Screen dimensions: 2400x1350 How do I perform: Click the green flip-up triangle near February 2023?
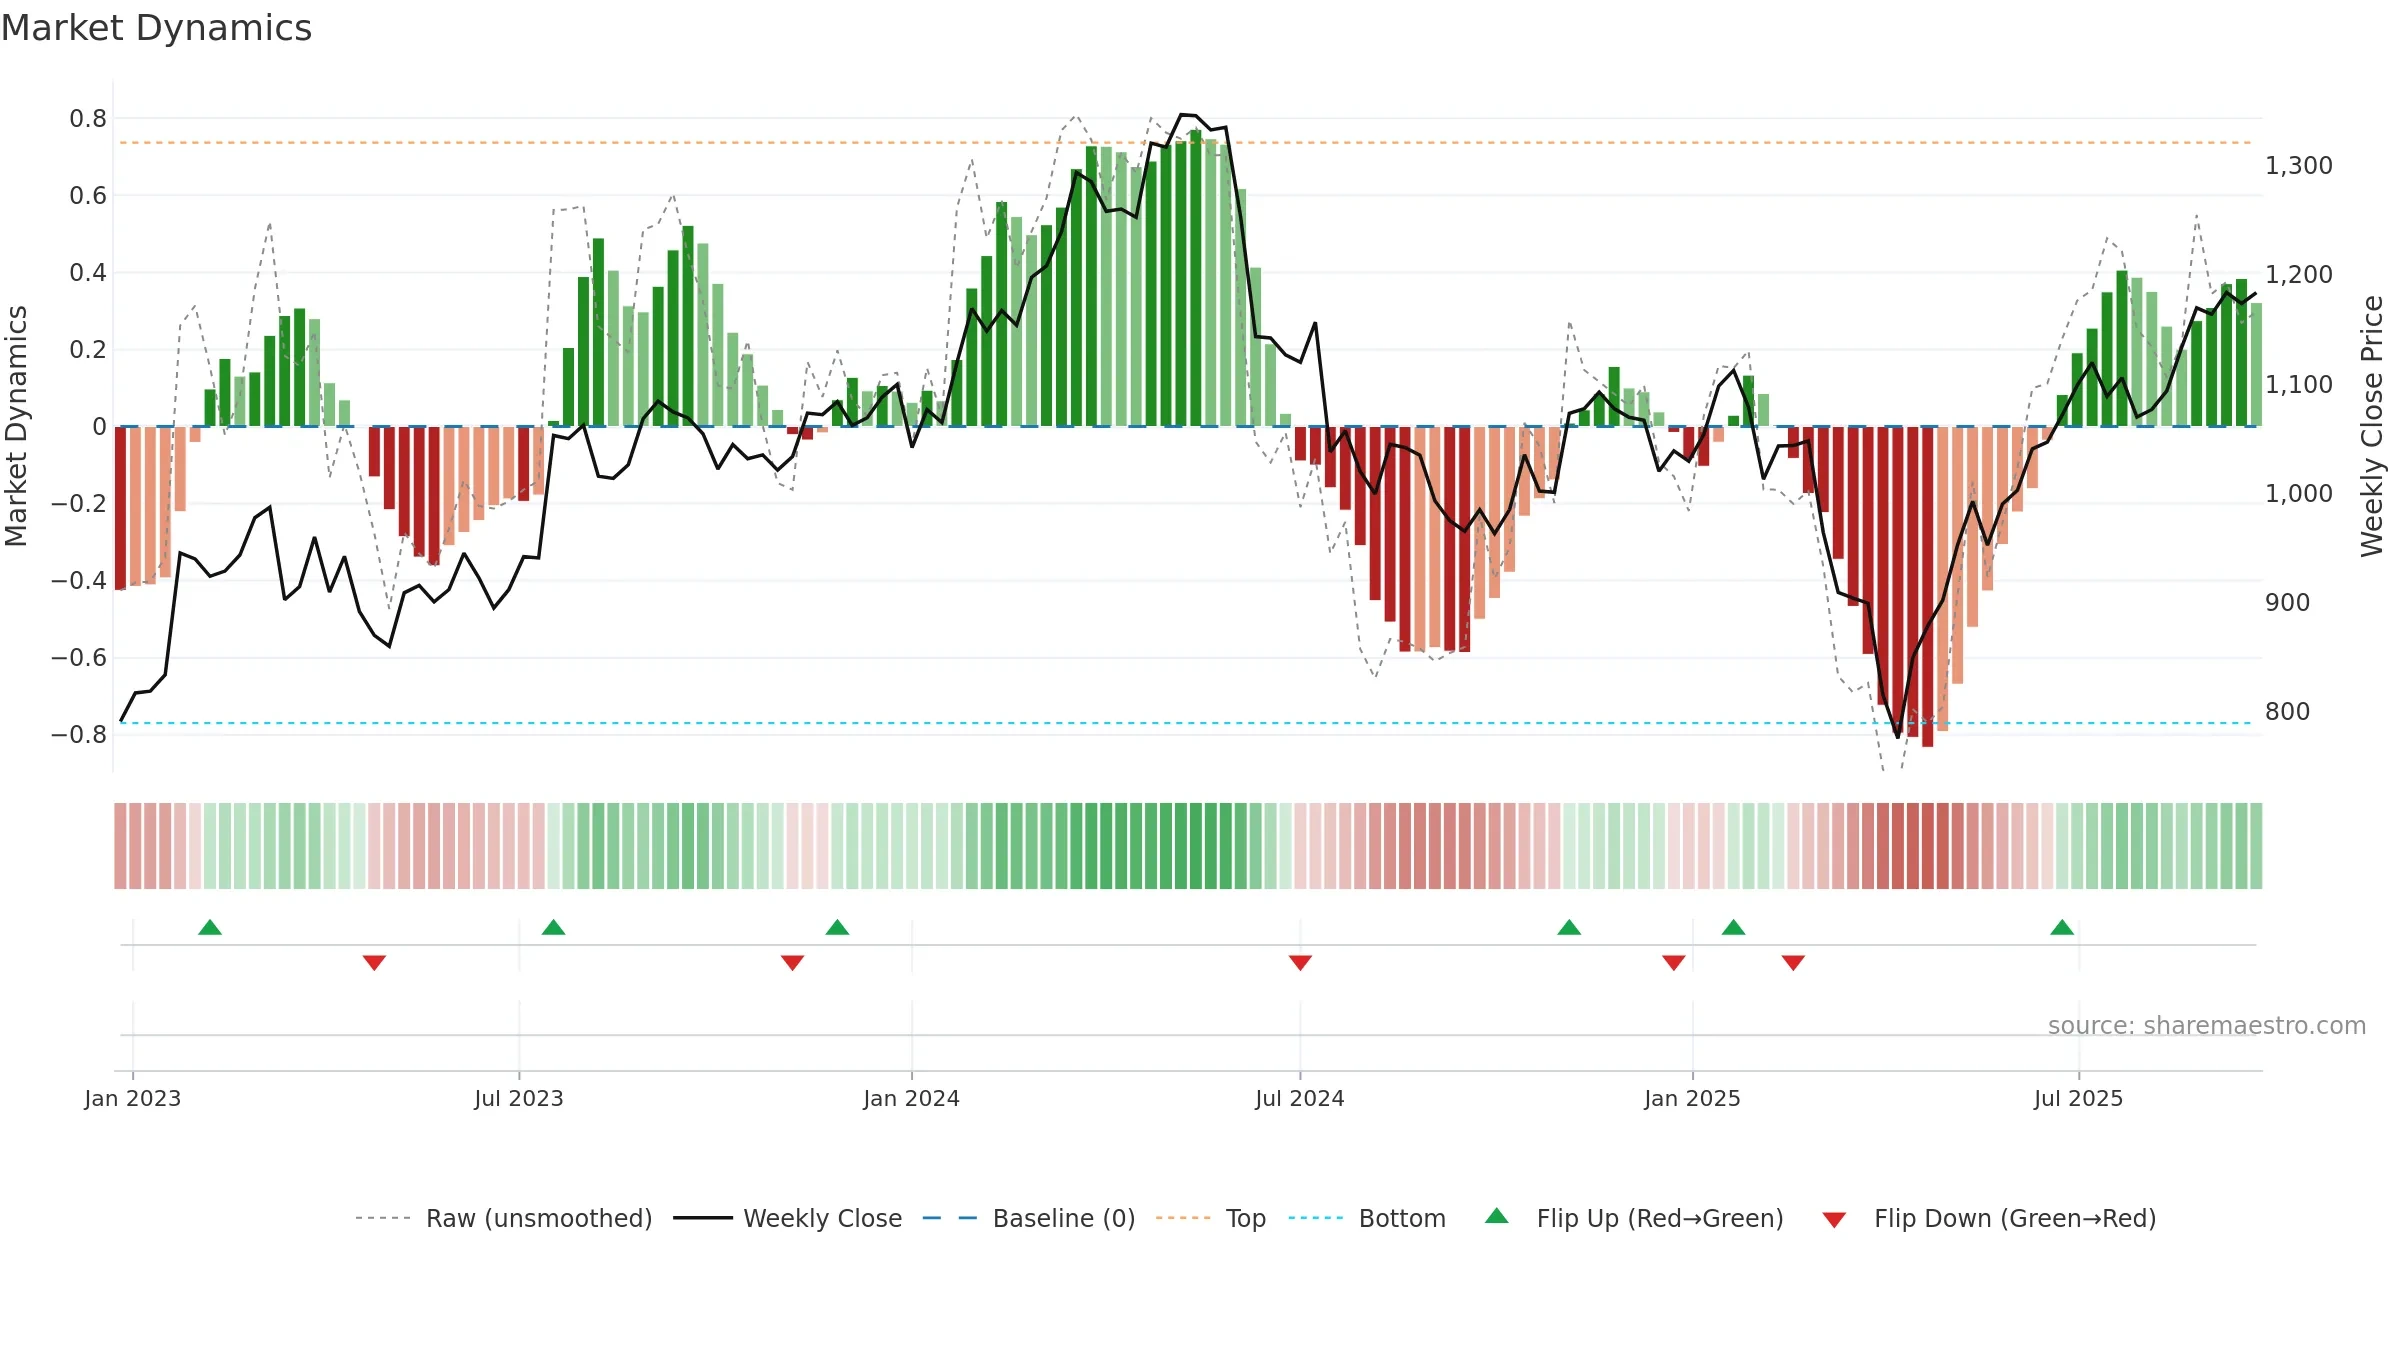tap(210, 927)
